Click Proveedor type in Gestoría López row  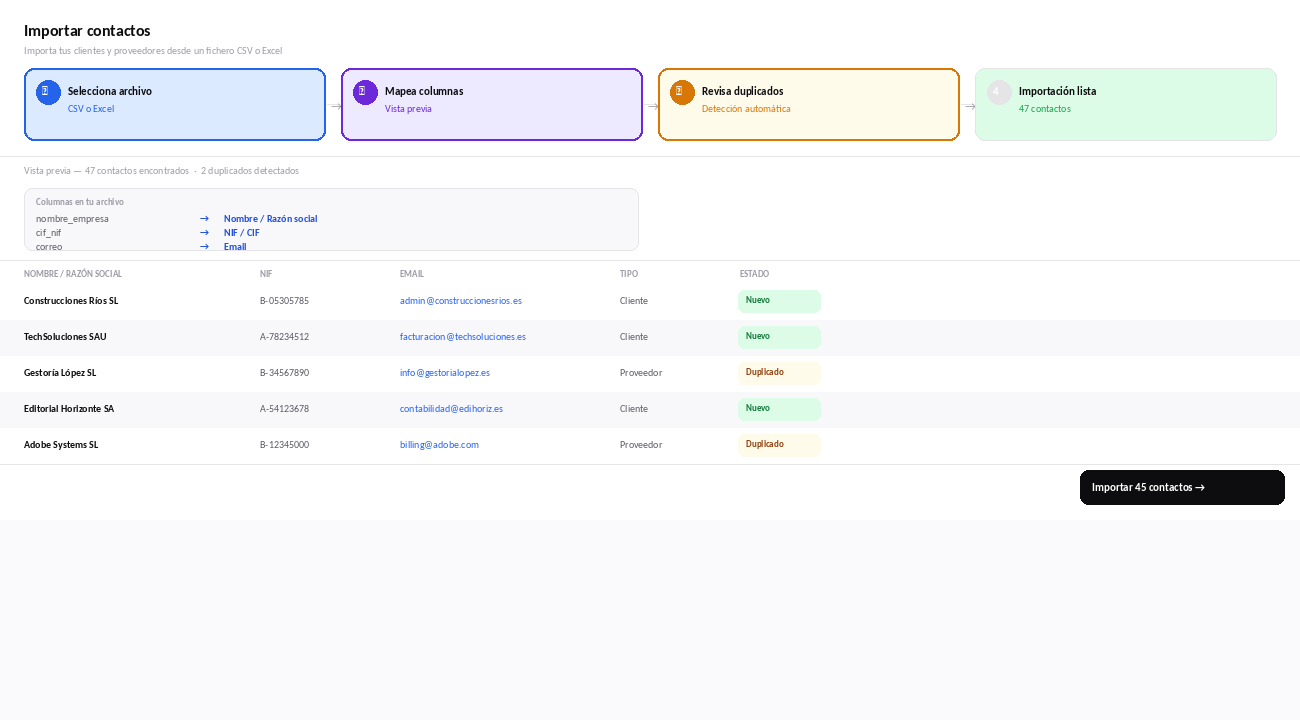(641, 372)
